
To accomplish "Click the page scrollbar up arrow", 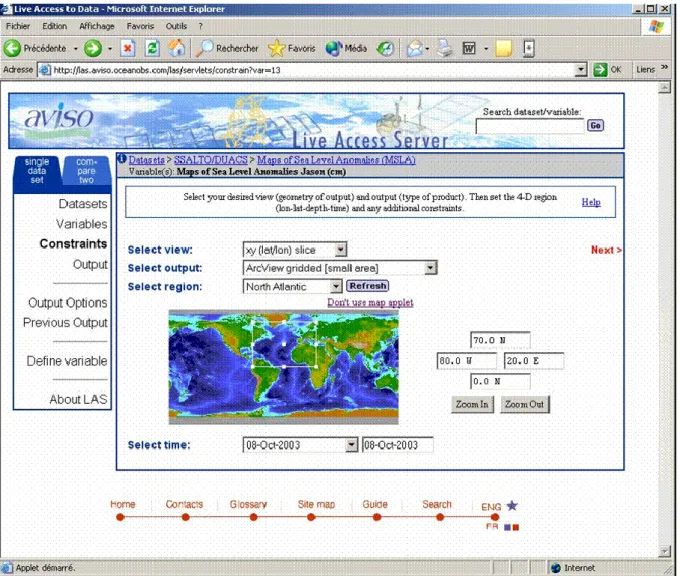I will 664,88.
